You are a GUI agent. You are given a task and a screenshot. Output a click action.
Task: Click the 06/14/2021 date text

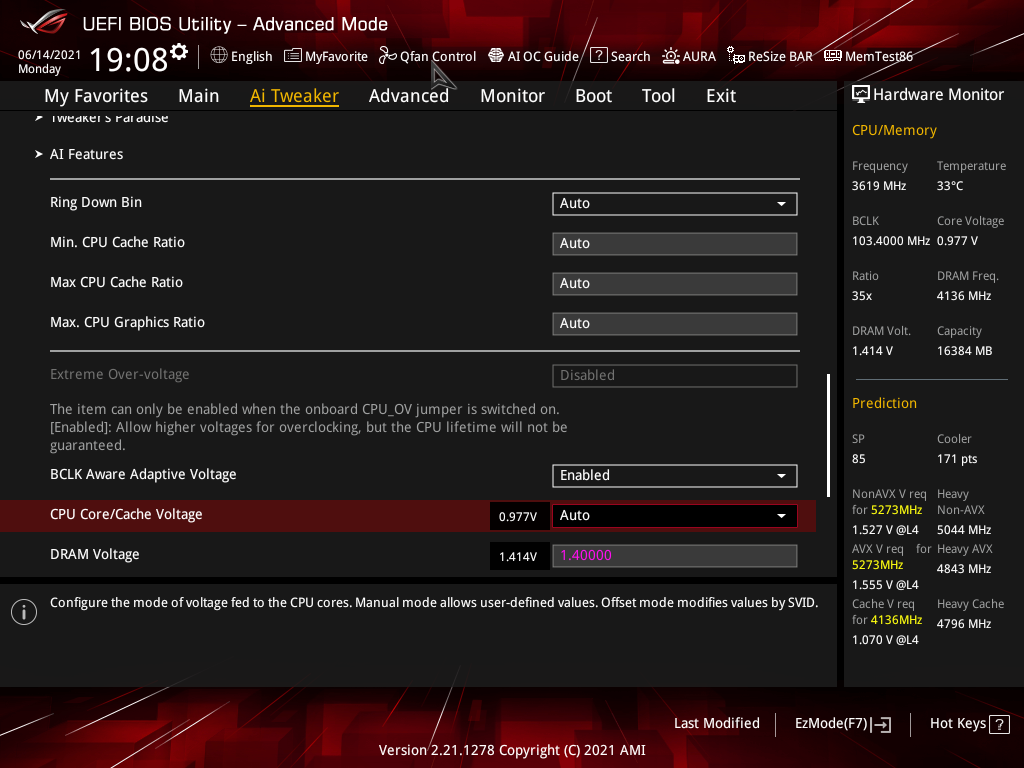click(x=50, y=55)
